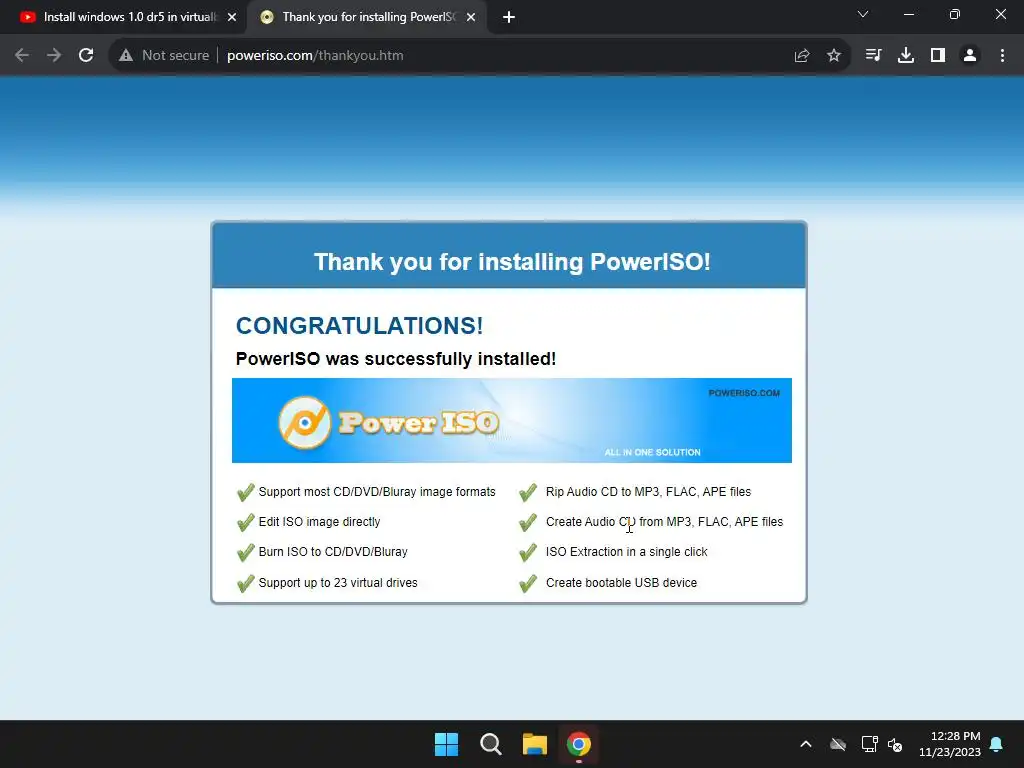Click the PowerISO disc logo in banner
Image resolution: width=1024 pixels, height=768 pixels.
point(304,423)
